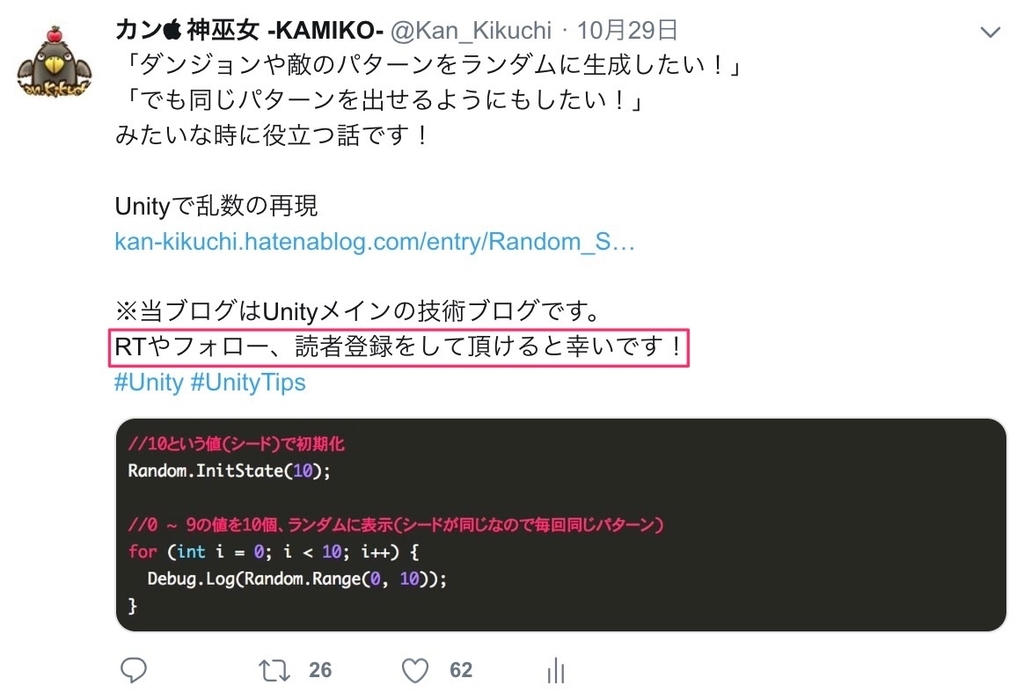View the Random.InitState code snippet image
The width and height of the screenshot is (1024, 700).
tap(560, 525)
